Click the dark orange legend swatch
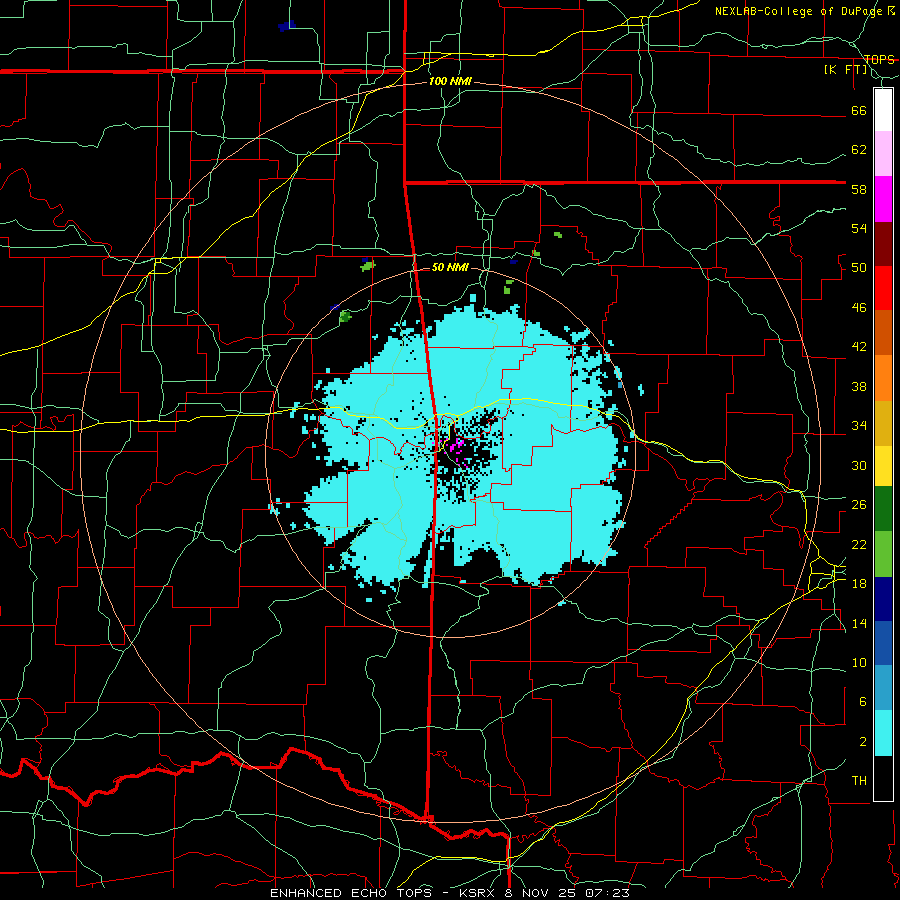The image size is (900, 900). coord(883,332)
